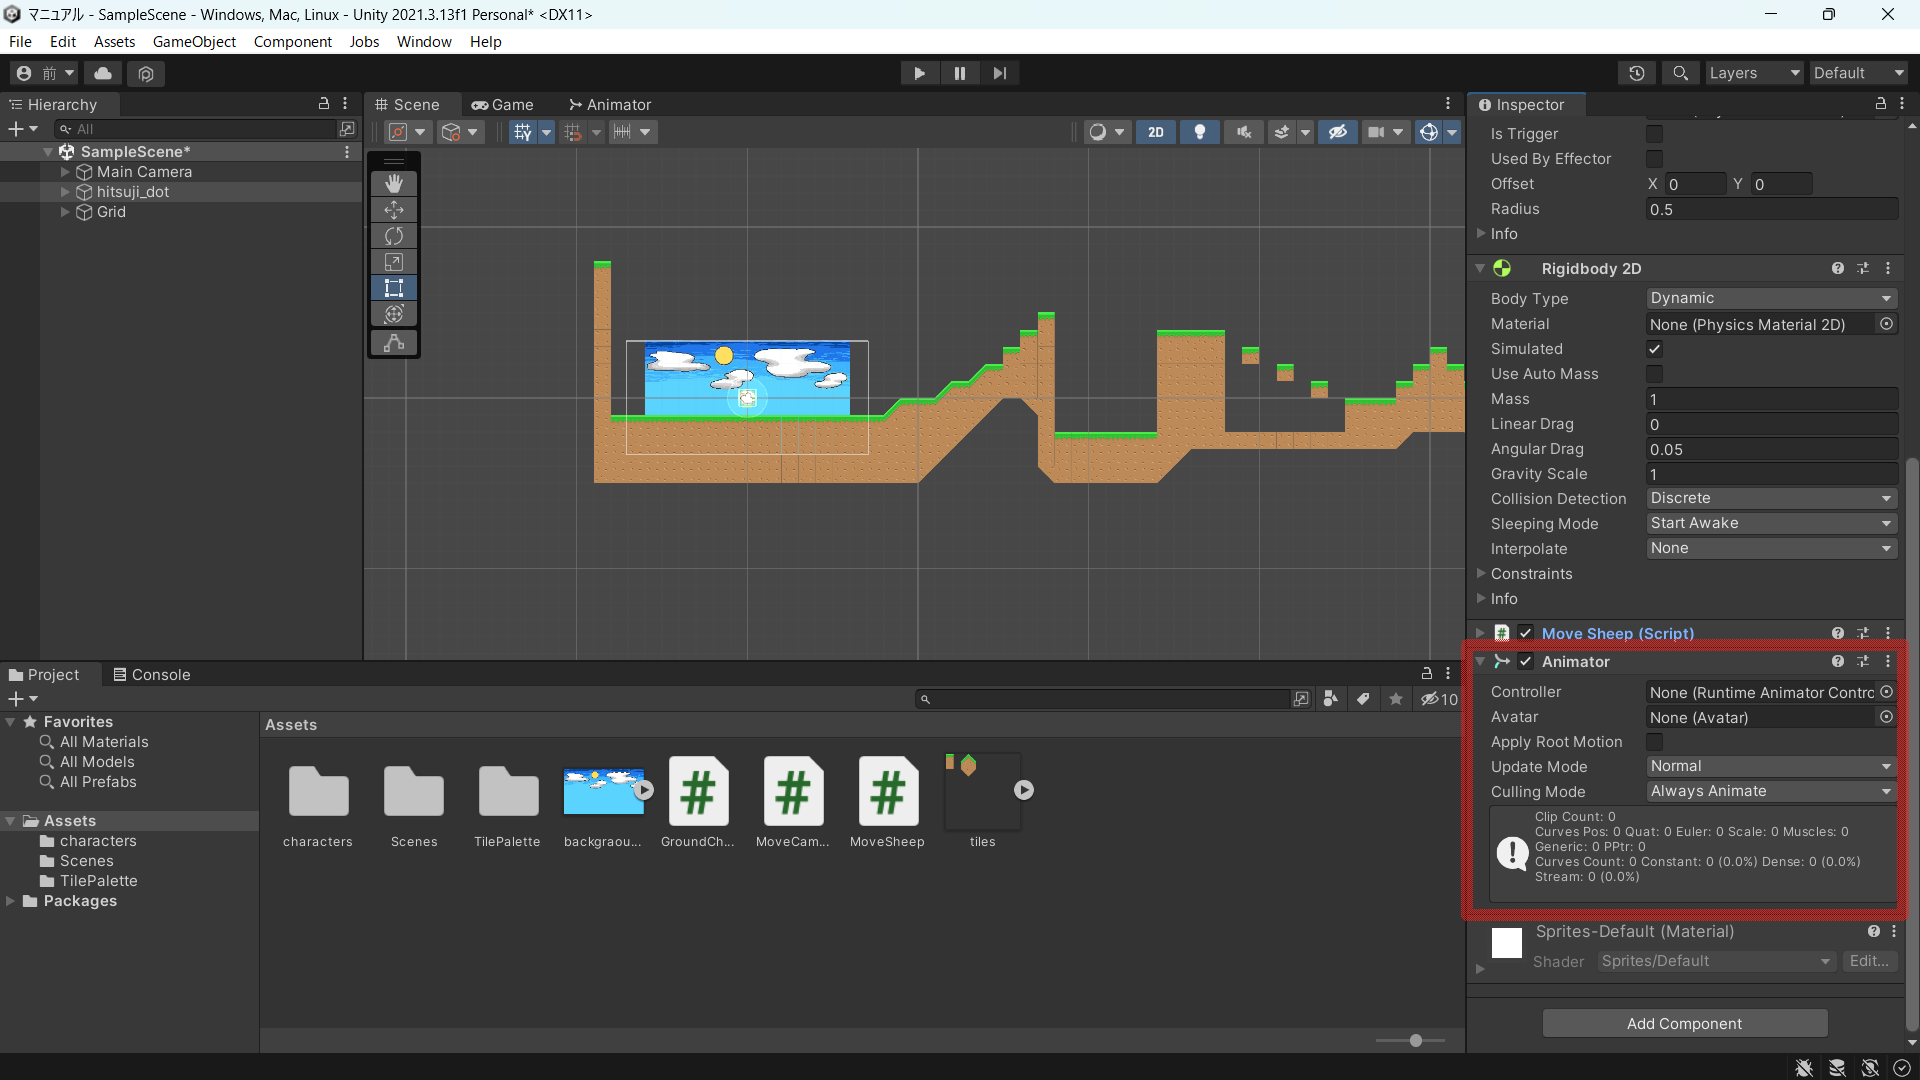Image resolution: width=1920 pixels, height=1080 pixels.
Task: Select the Rect Transform tool
Action: tap(393, 287)
